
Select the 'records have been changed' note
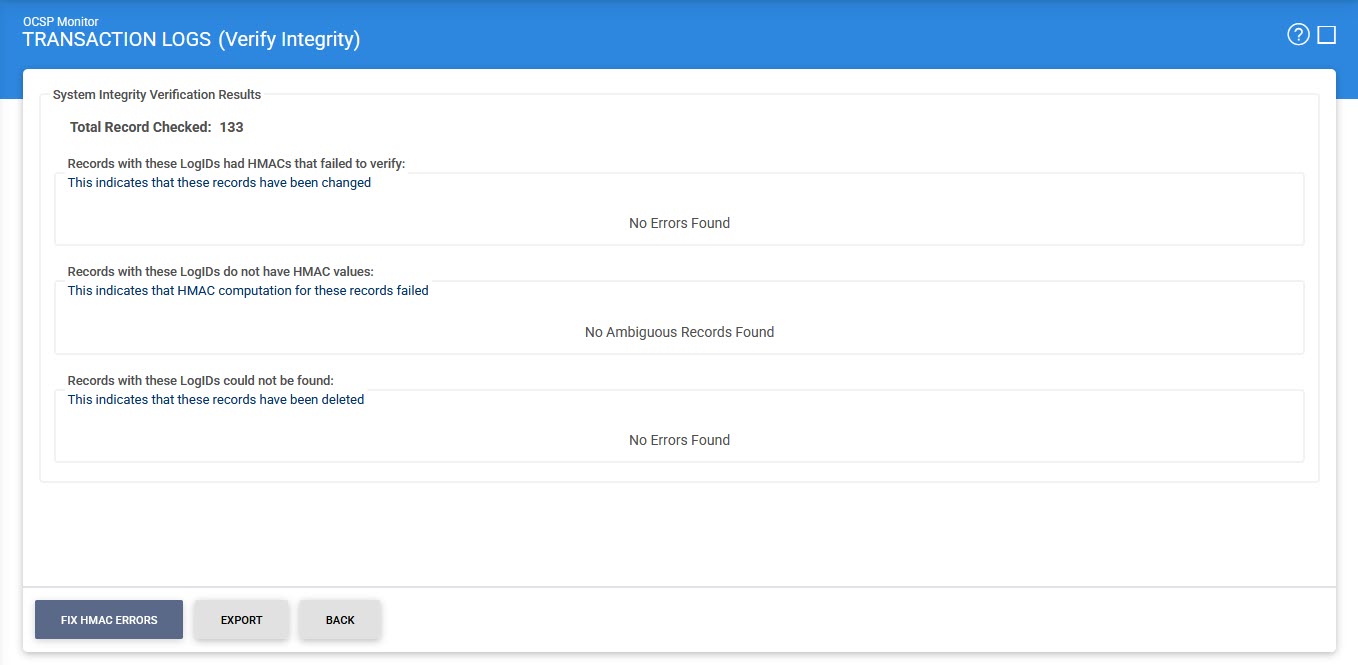coord(219,183)
